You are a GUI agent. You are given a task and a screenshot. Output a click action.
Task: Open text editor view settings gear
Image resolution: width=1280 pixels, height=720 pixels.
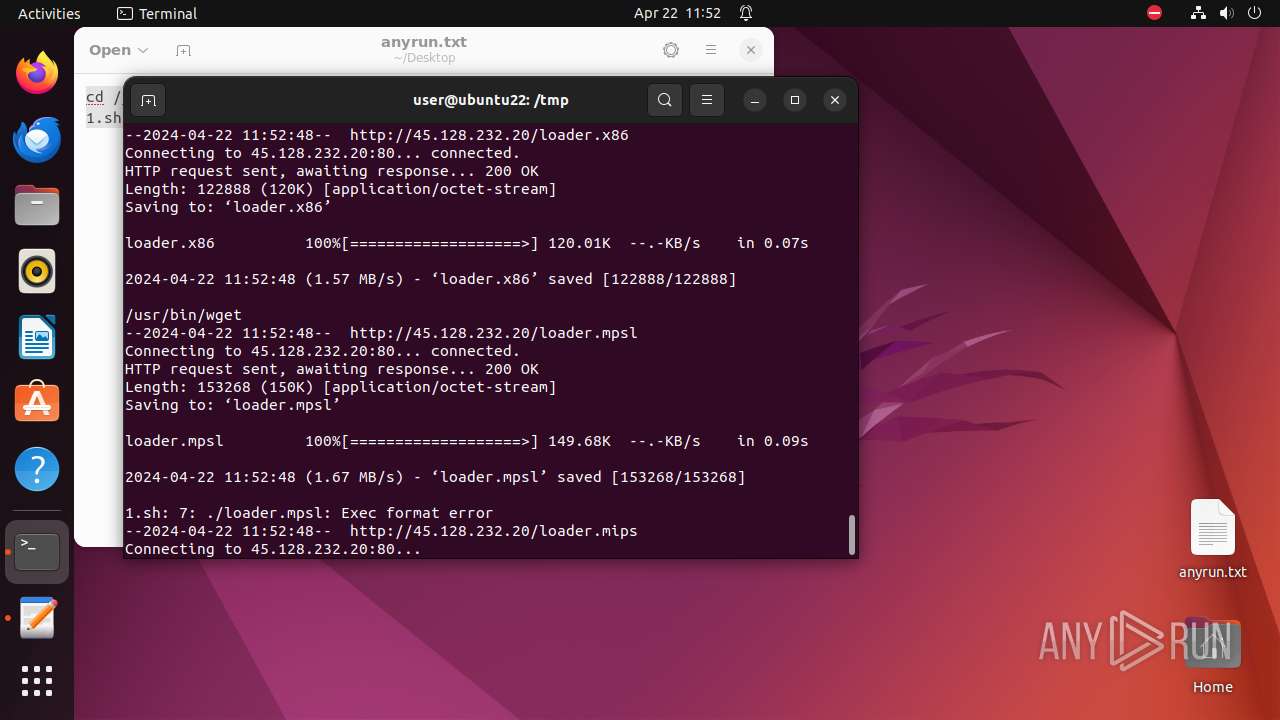pyautogui.click(x=671, y=50)
